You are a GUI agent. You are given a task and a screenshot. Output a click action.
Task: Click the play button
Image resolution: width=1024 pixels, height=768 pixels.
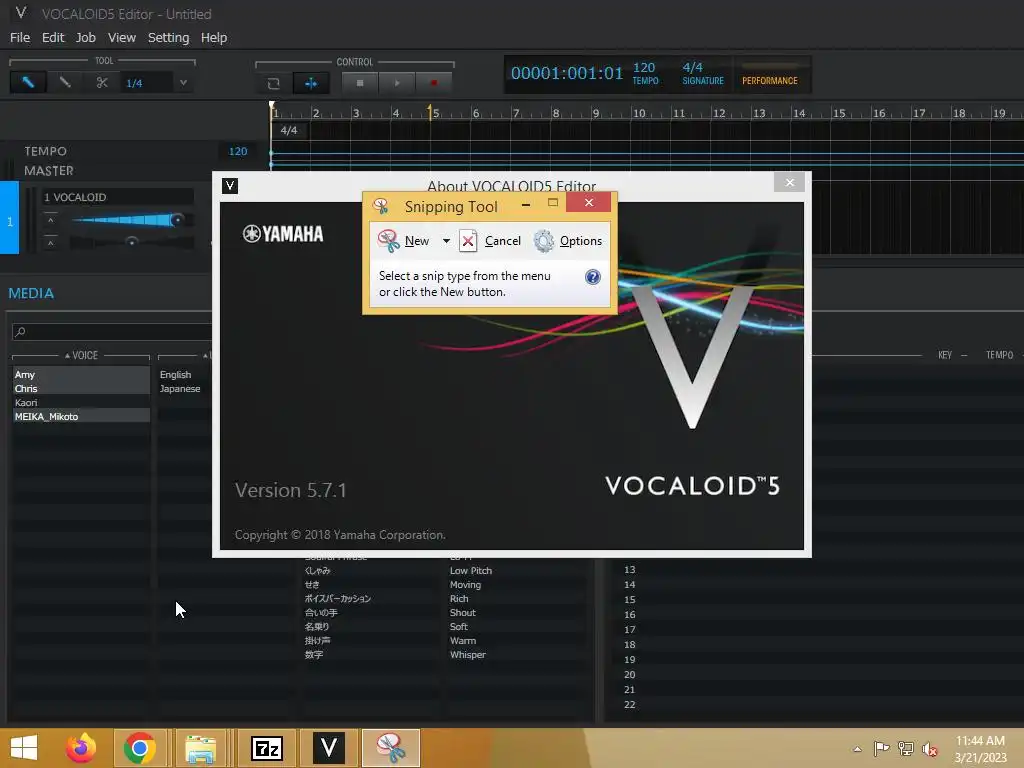tap(397, 83)
